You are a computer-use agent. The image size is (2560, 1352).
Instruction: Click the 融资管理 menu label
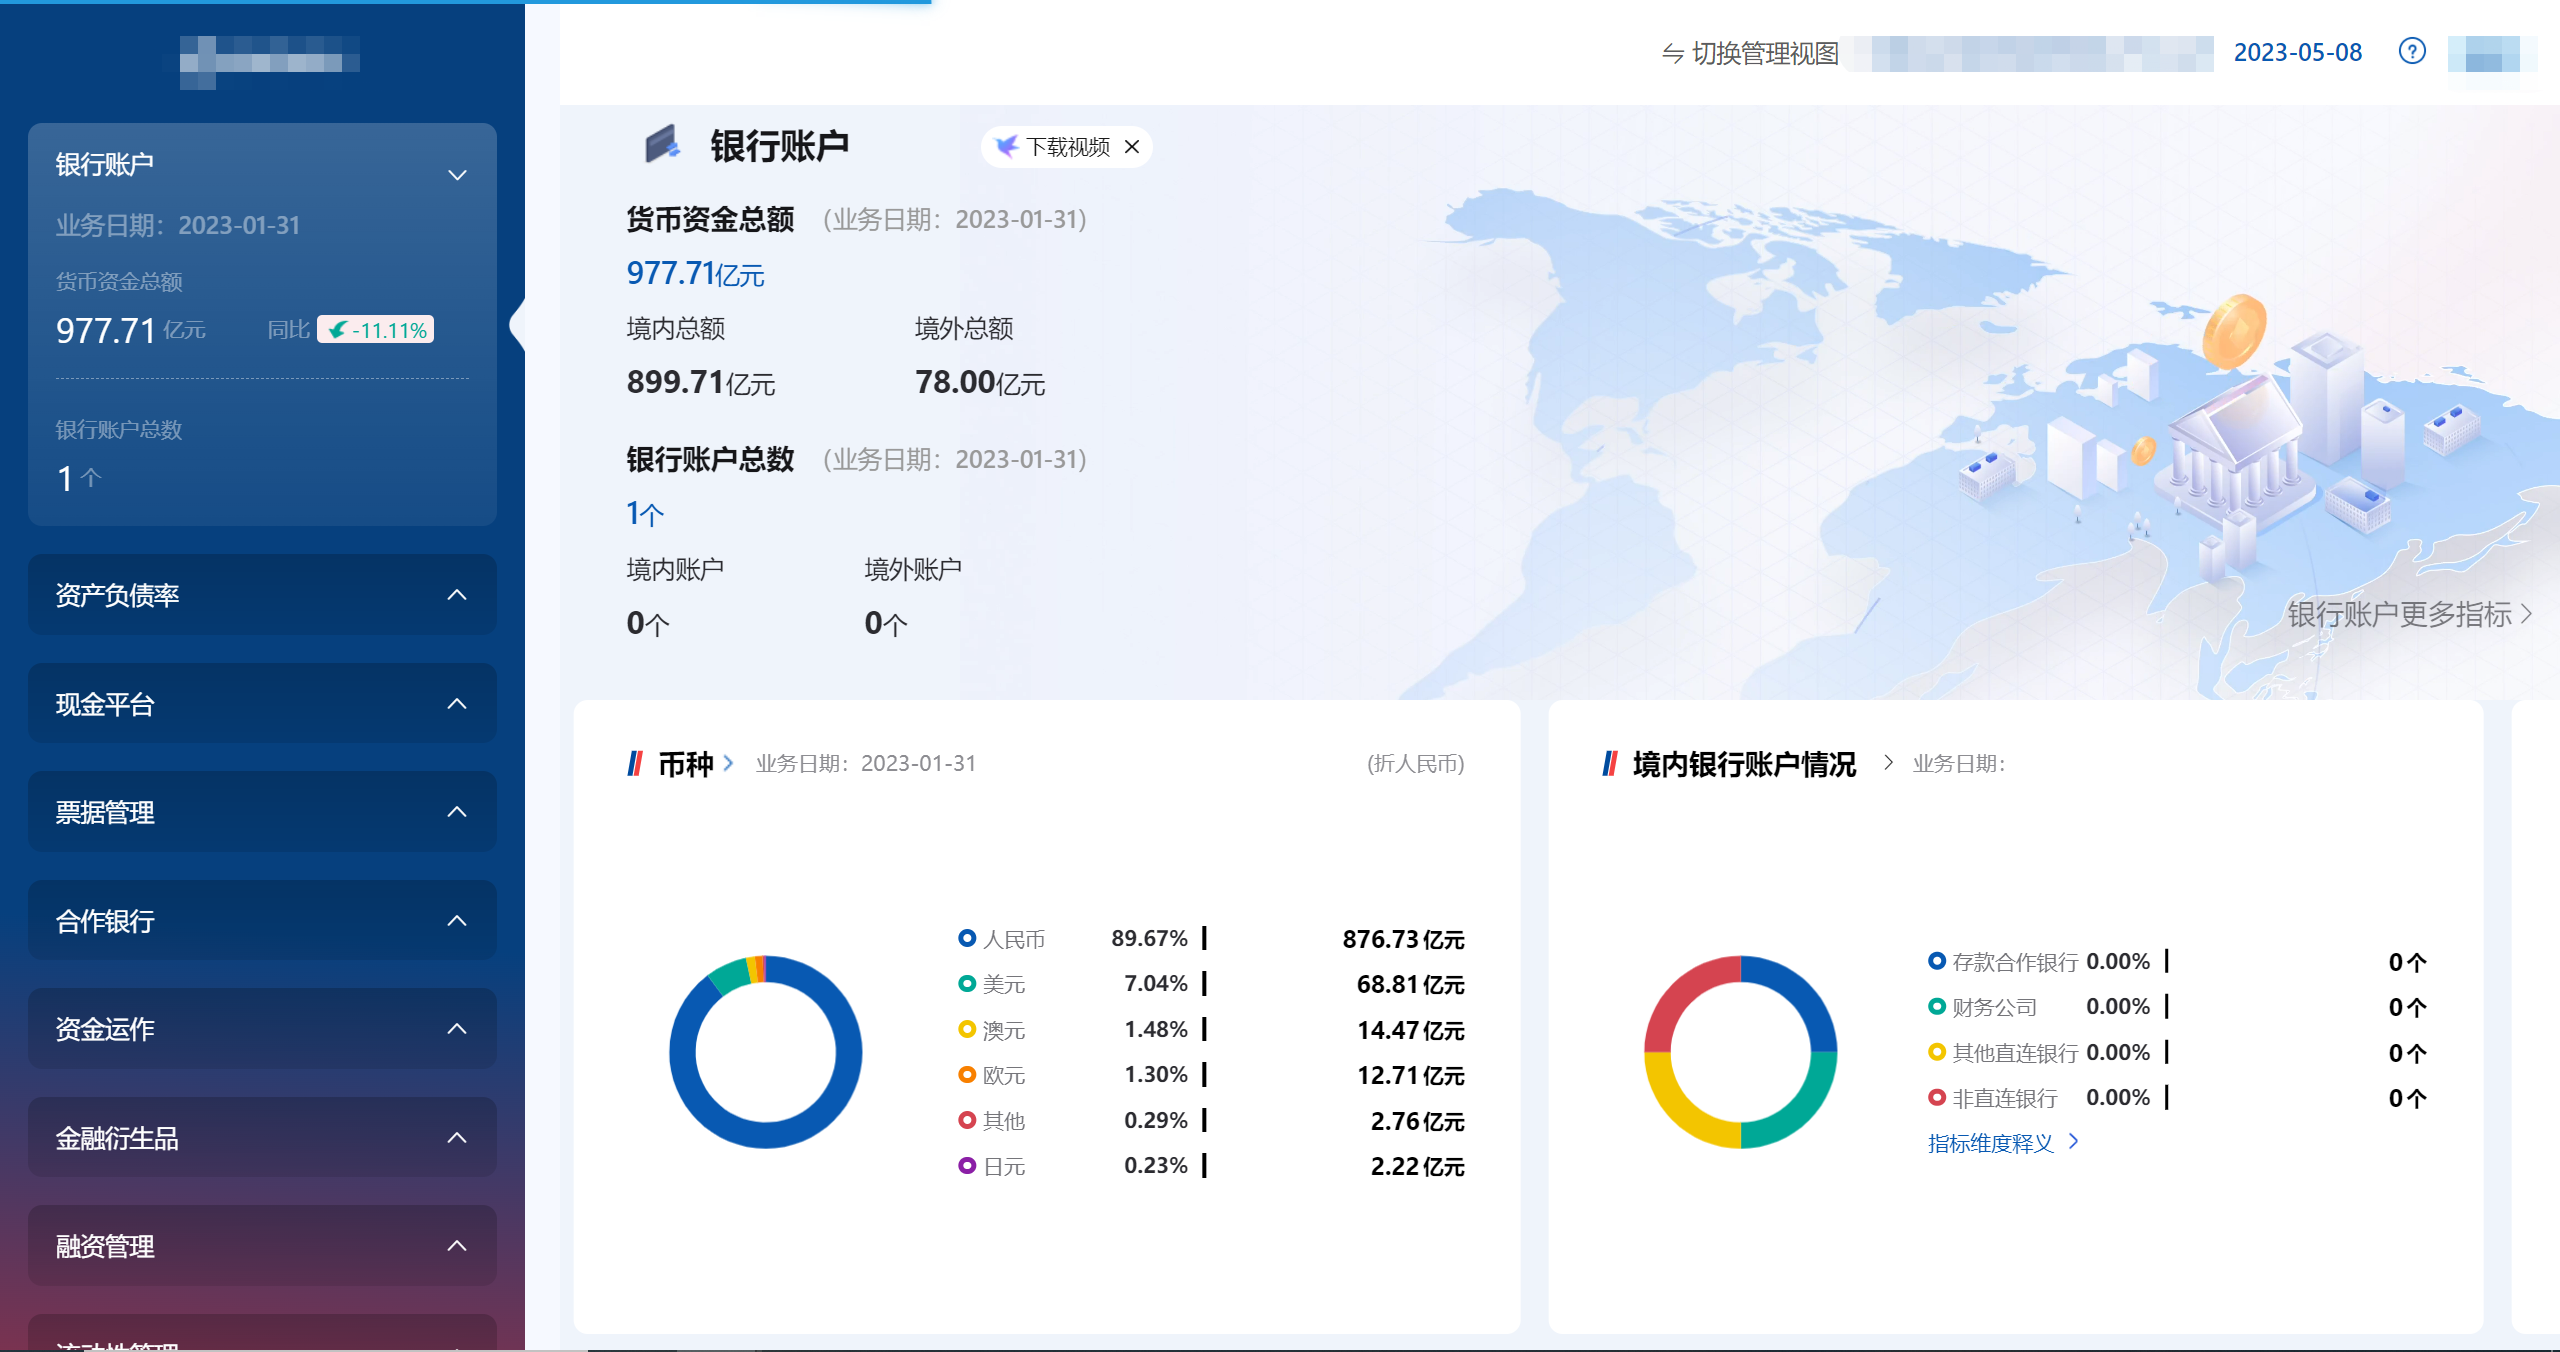[x=105, y=1246]
